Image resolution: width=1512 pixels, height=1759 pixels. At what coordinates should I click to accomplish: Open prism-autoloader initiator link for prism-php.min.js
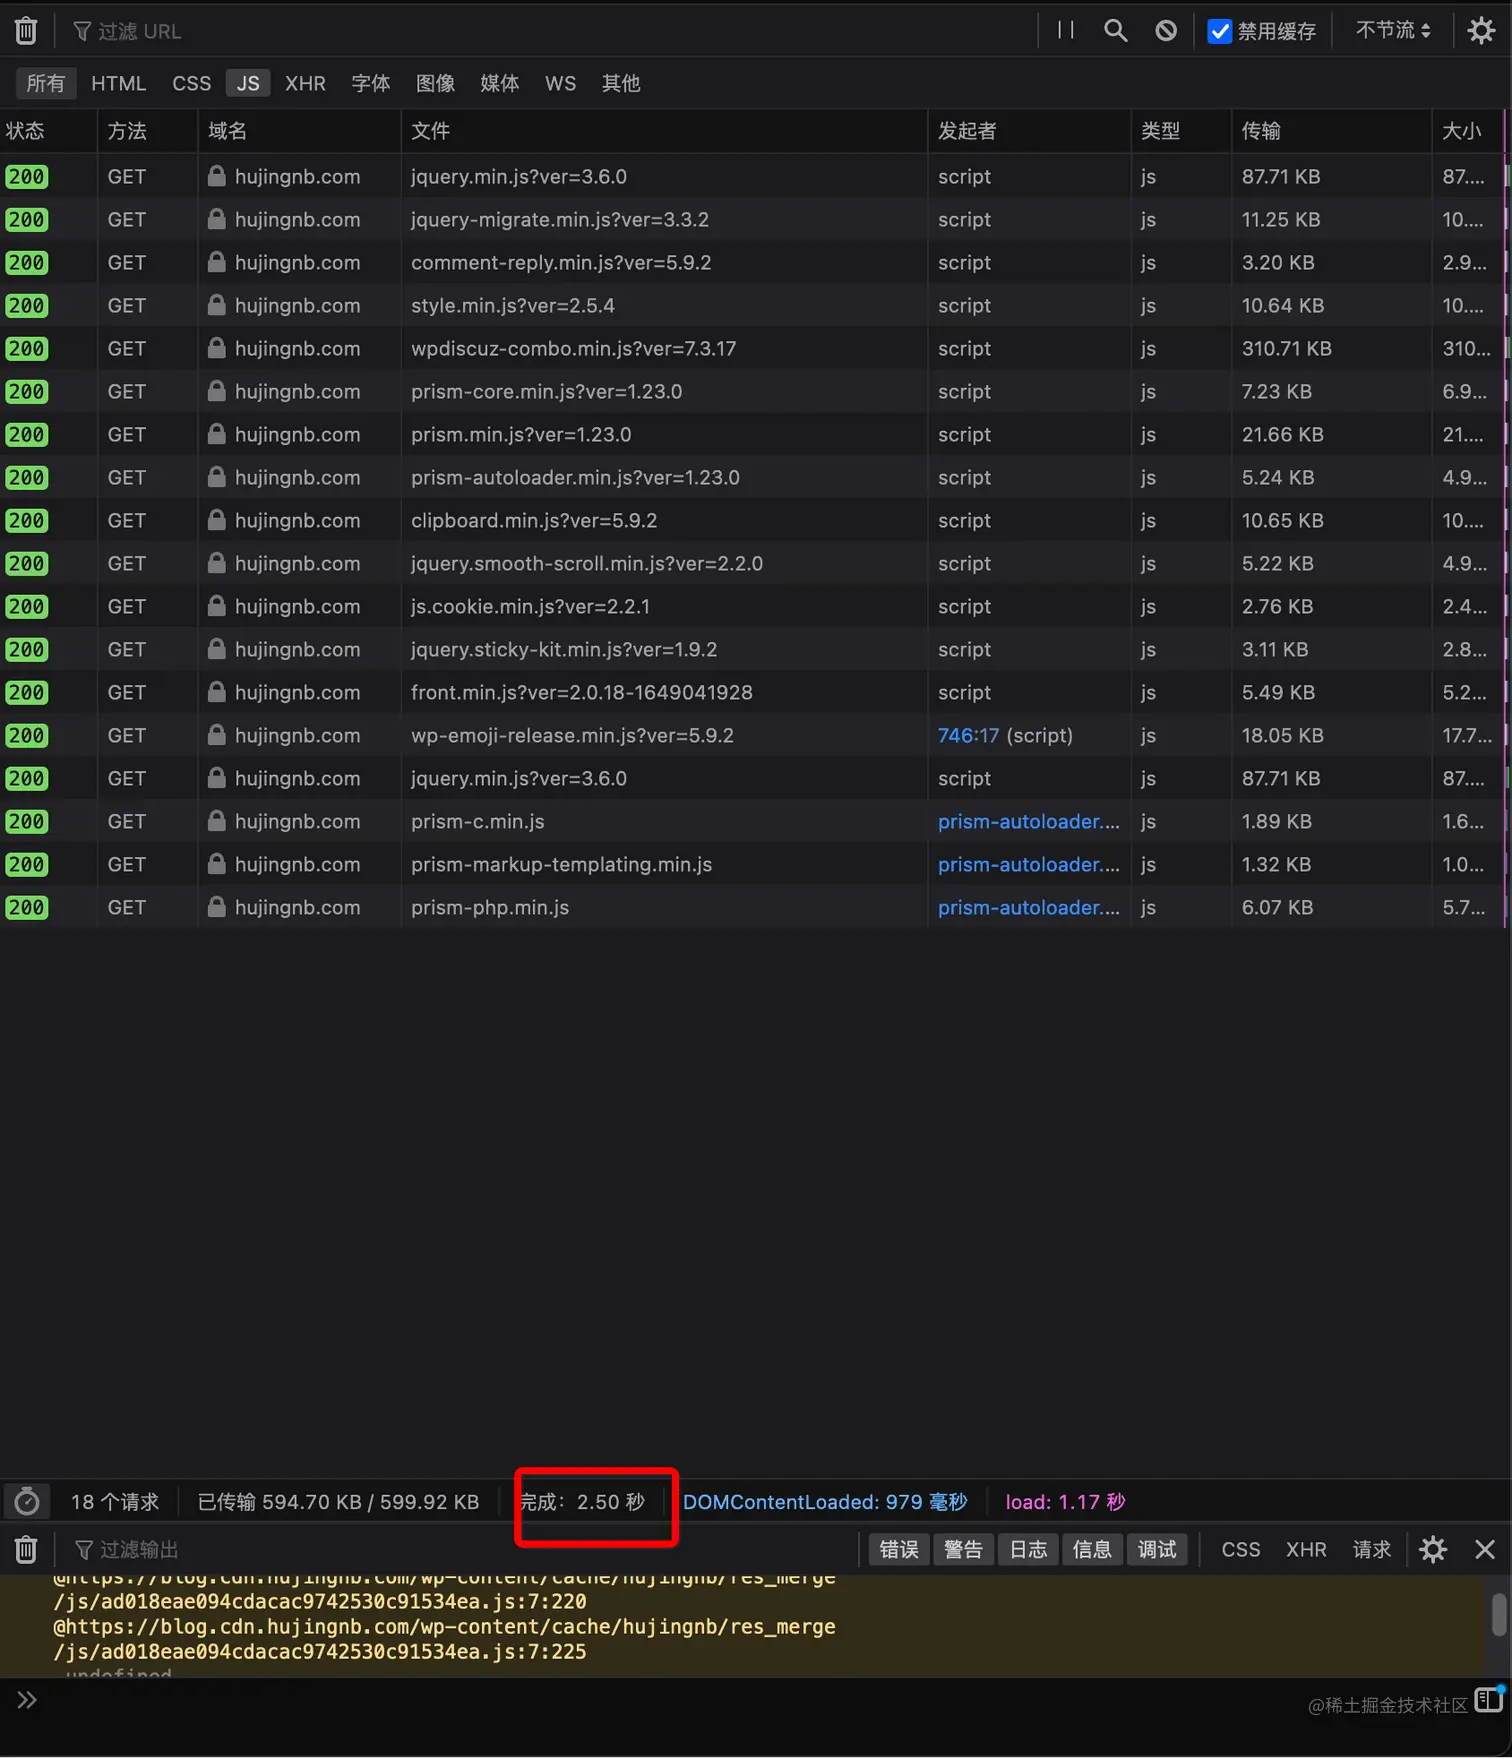click(x=1028, y=908)
